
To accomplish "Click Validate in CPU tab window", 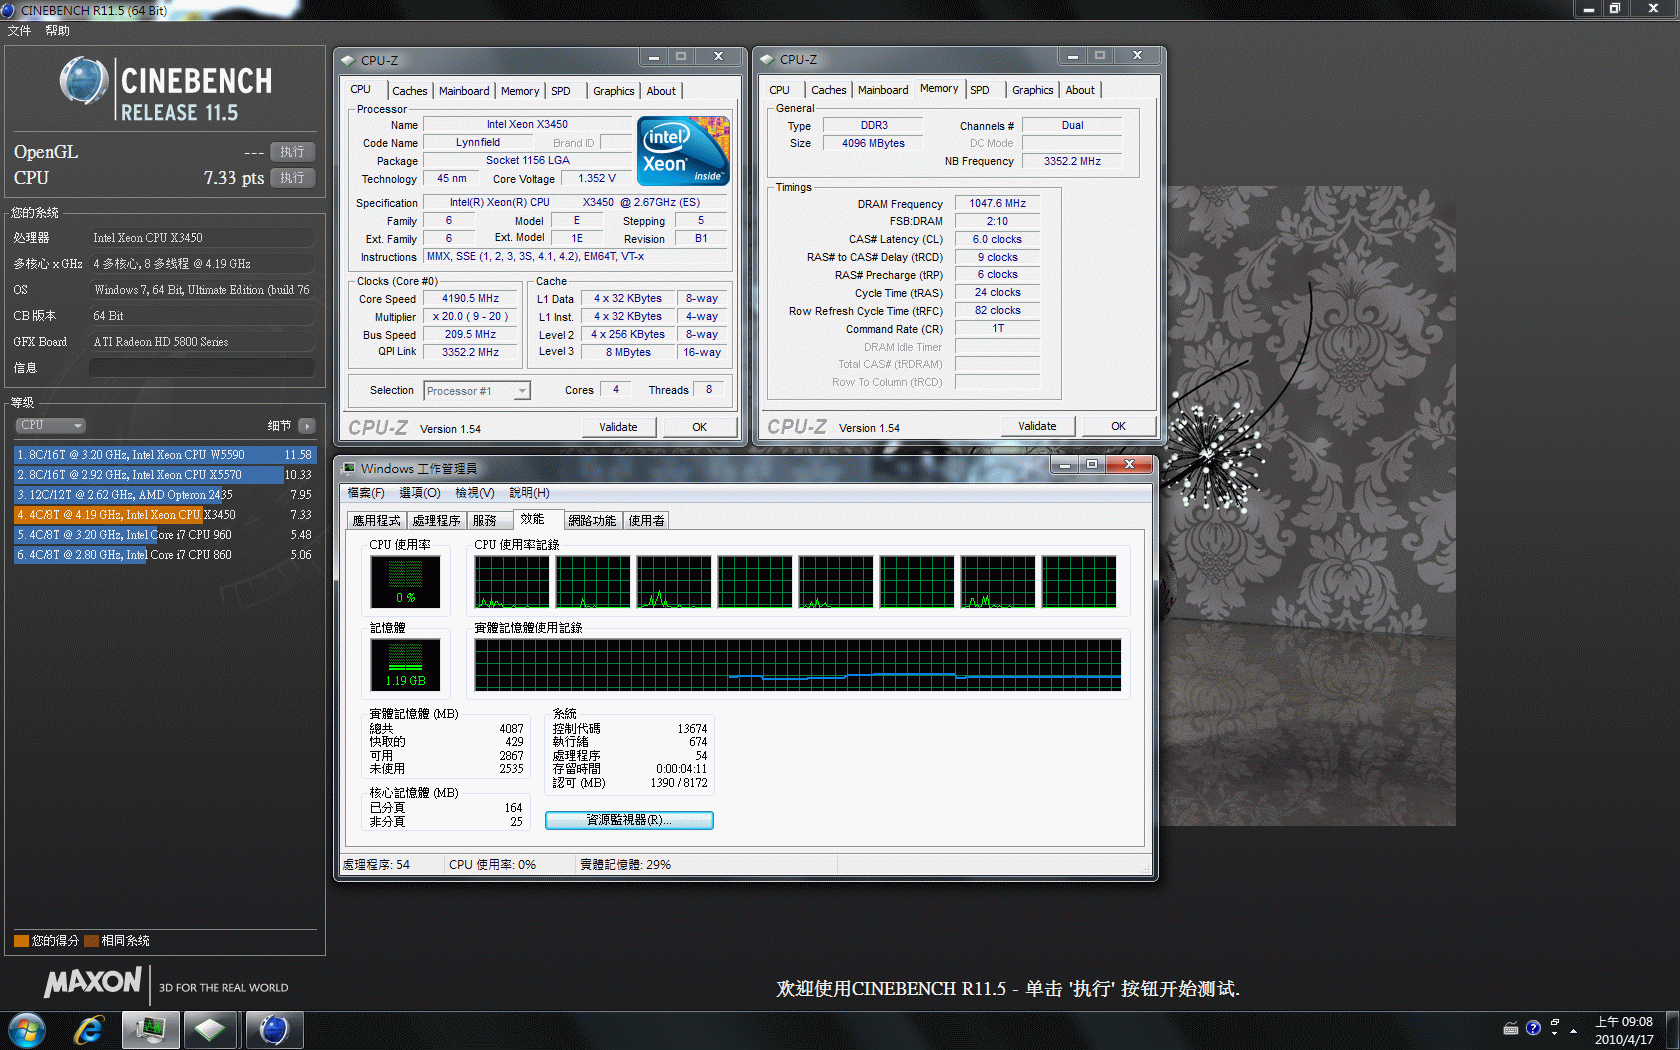I will (x=618, y=427).
